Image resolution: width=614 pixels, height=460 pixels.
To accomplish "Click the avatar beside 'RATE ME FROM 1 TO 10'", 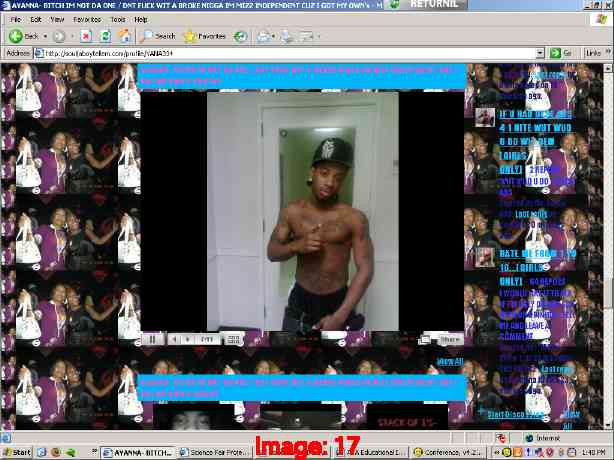I will click(485, 257).
